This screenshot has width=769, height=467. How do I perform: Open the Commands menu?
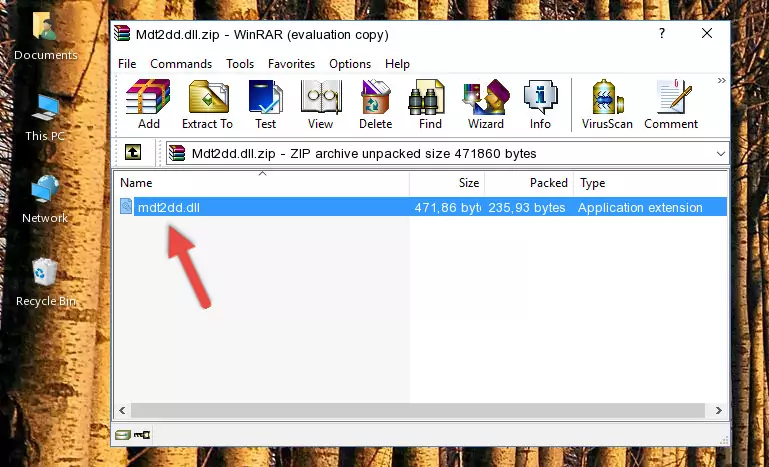coord(181,64)
